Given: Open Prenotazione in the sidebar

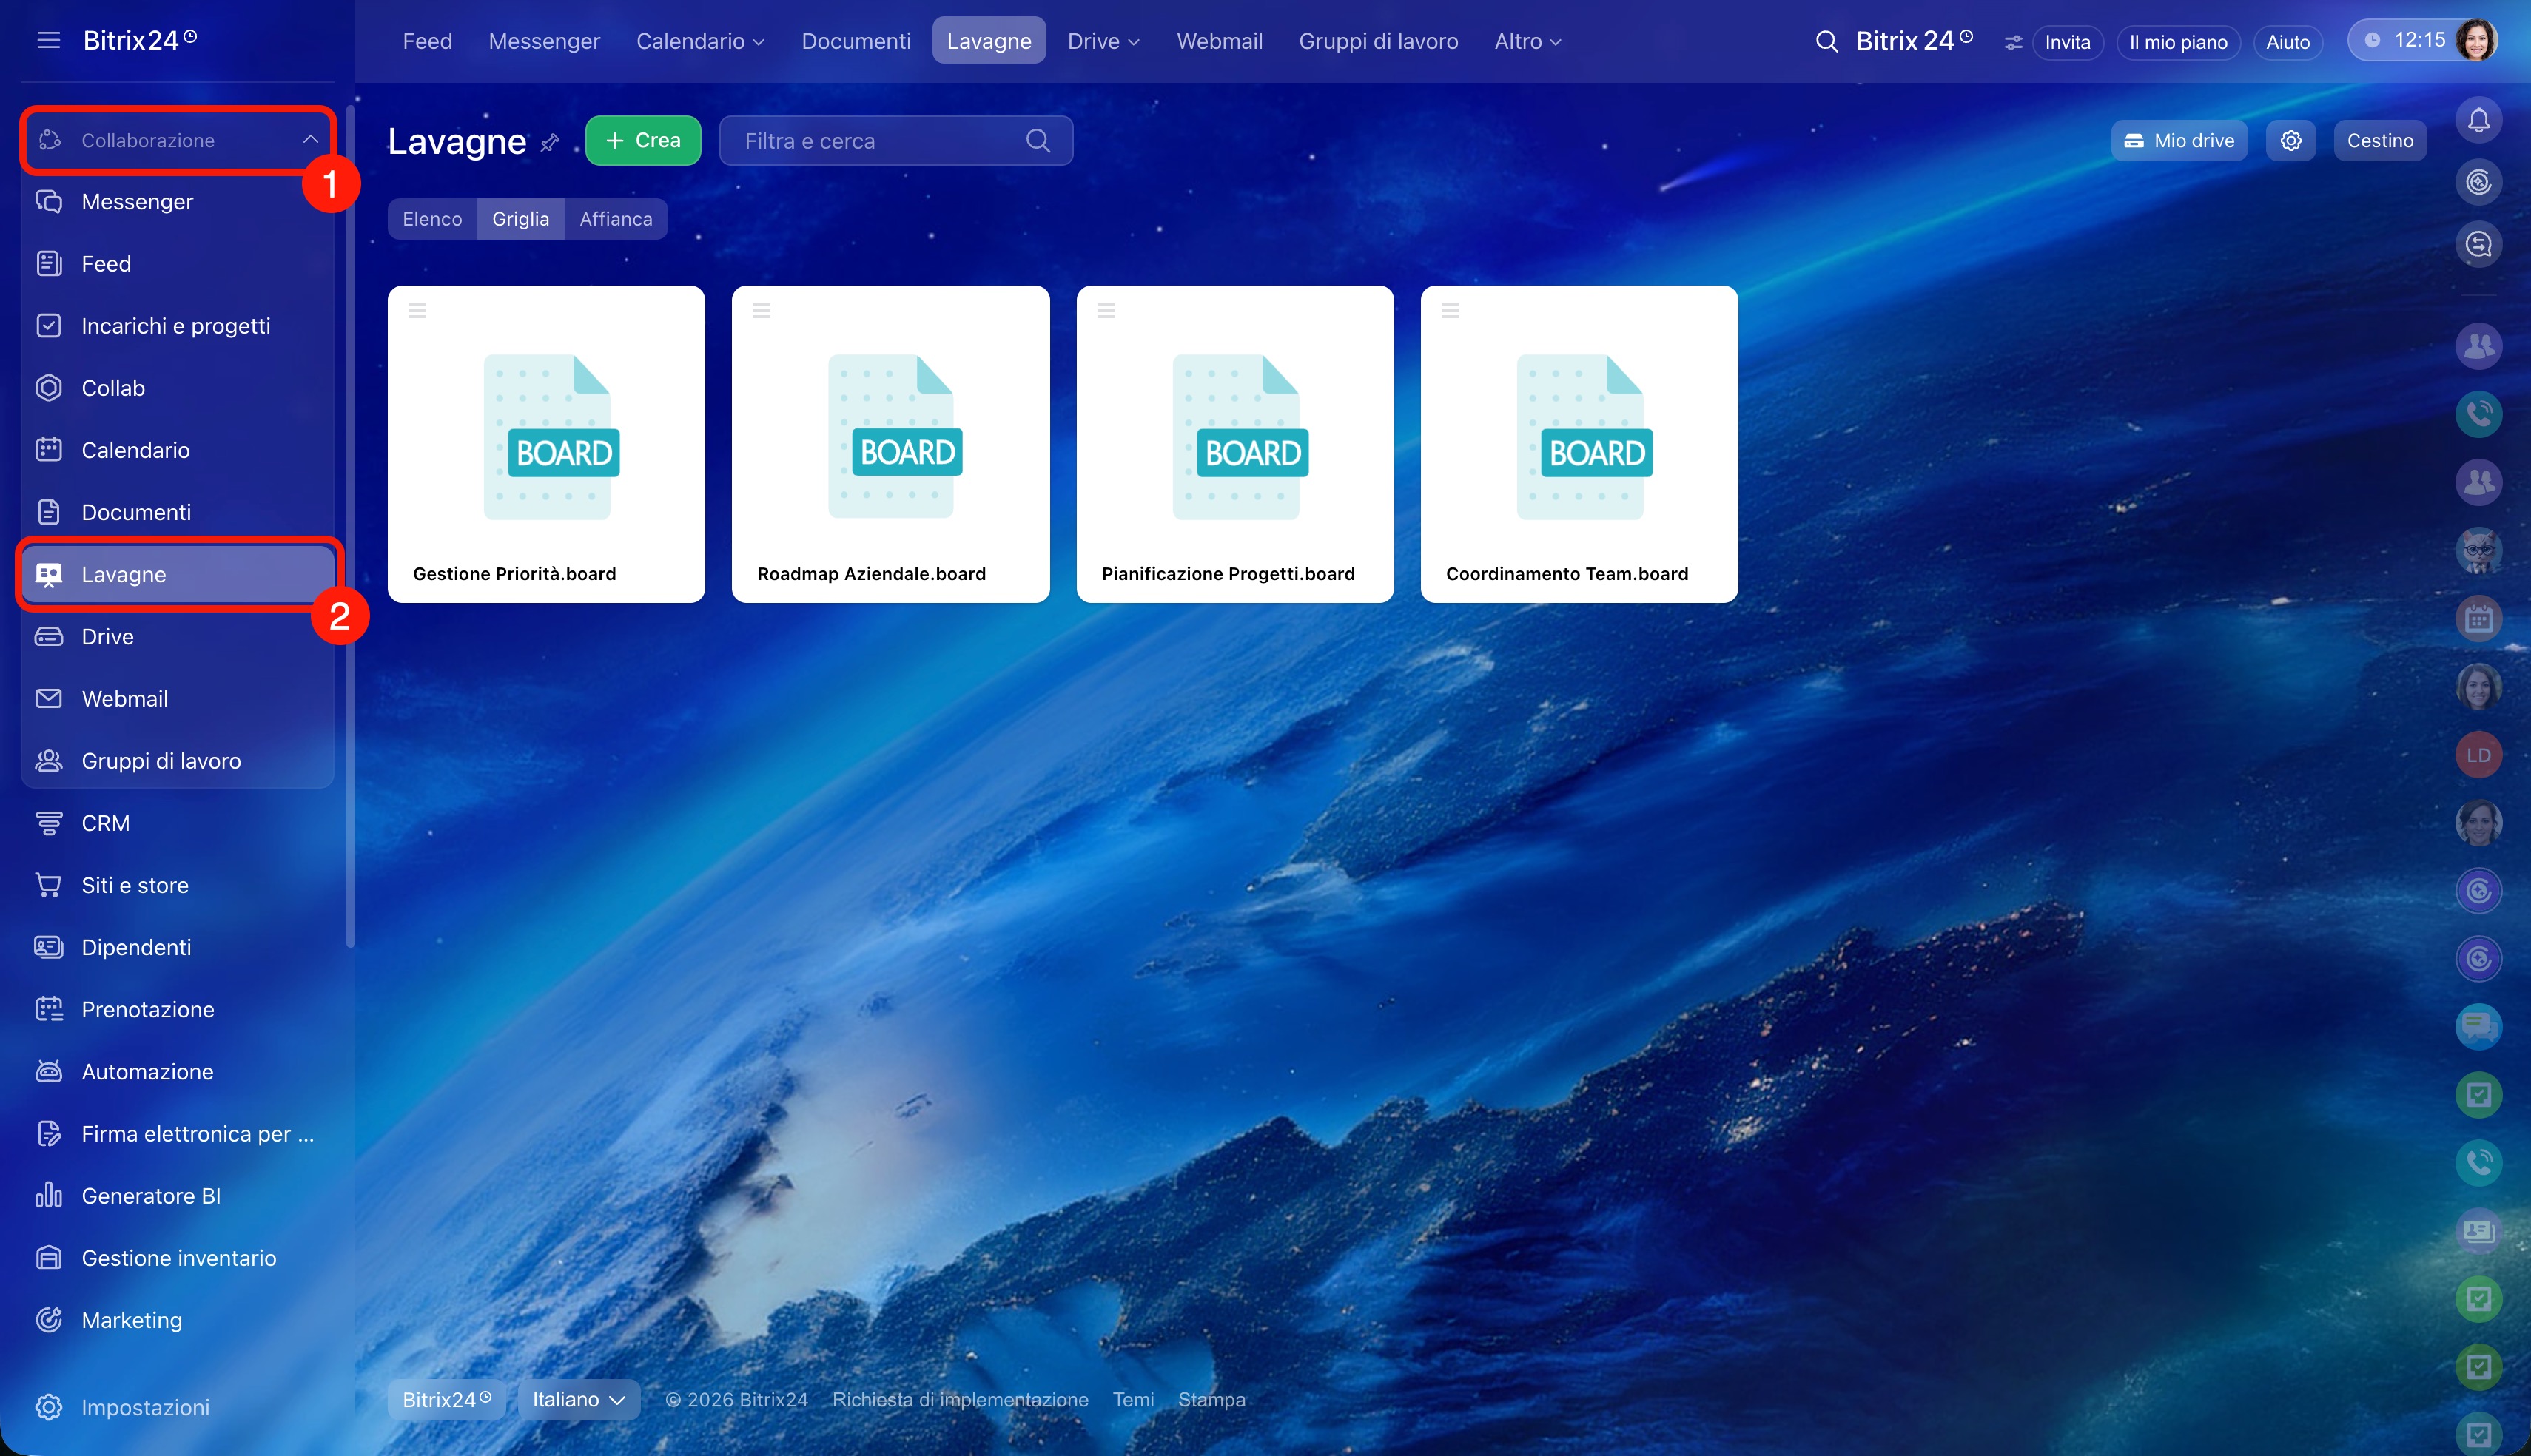Looking at the screenshot, I should 178,1009.
